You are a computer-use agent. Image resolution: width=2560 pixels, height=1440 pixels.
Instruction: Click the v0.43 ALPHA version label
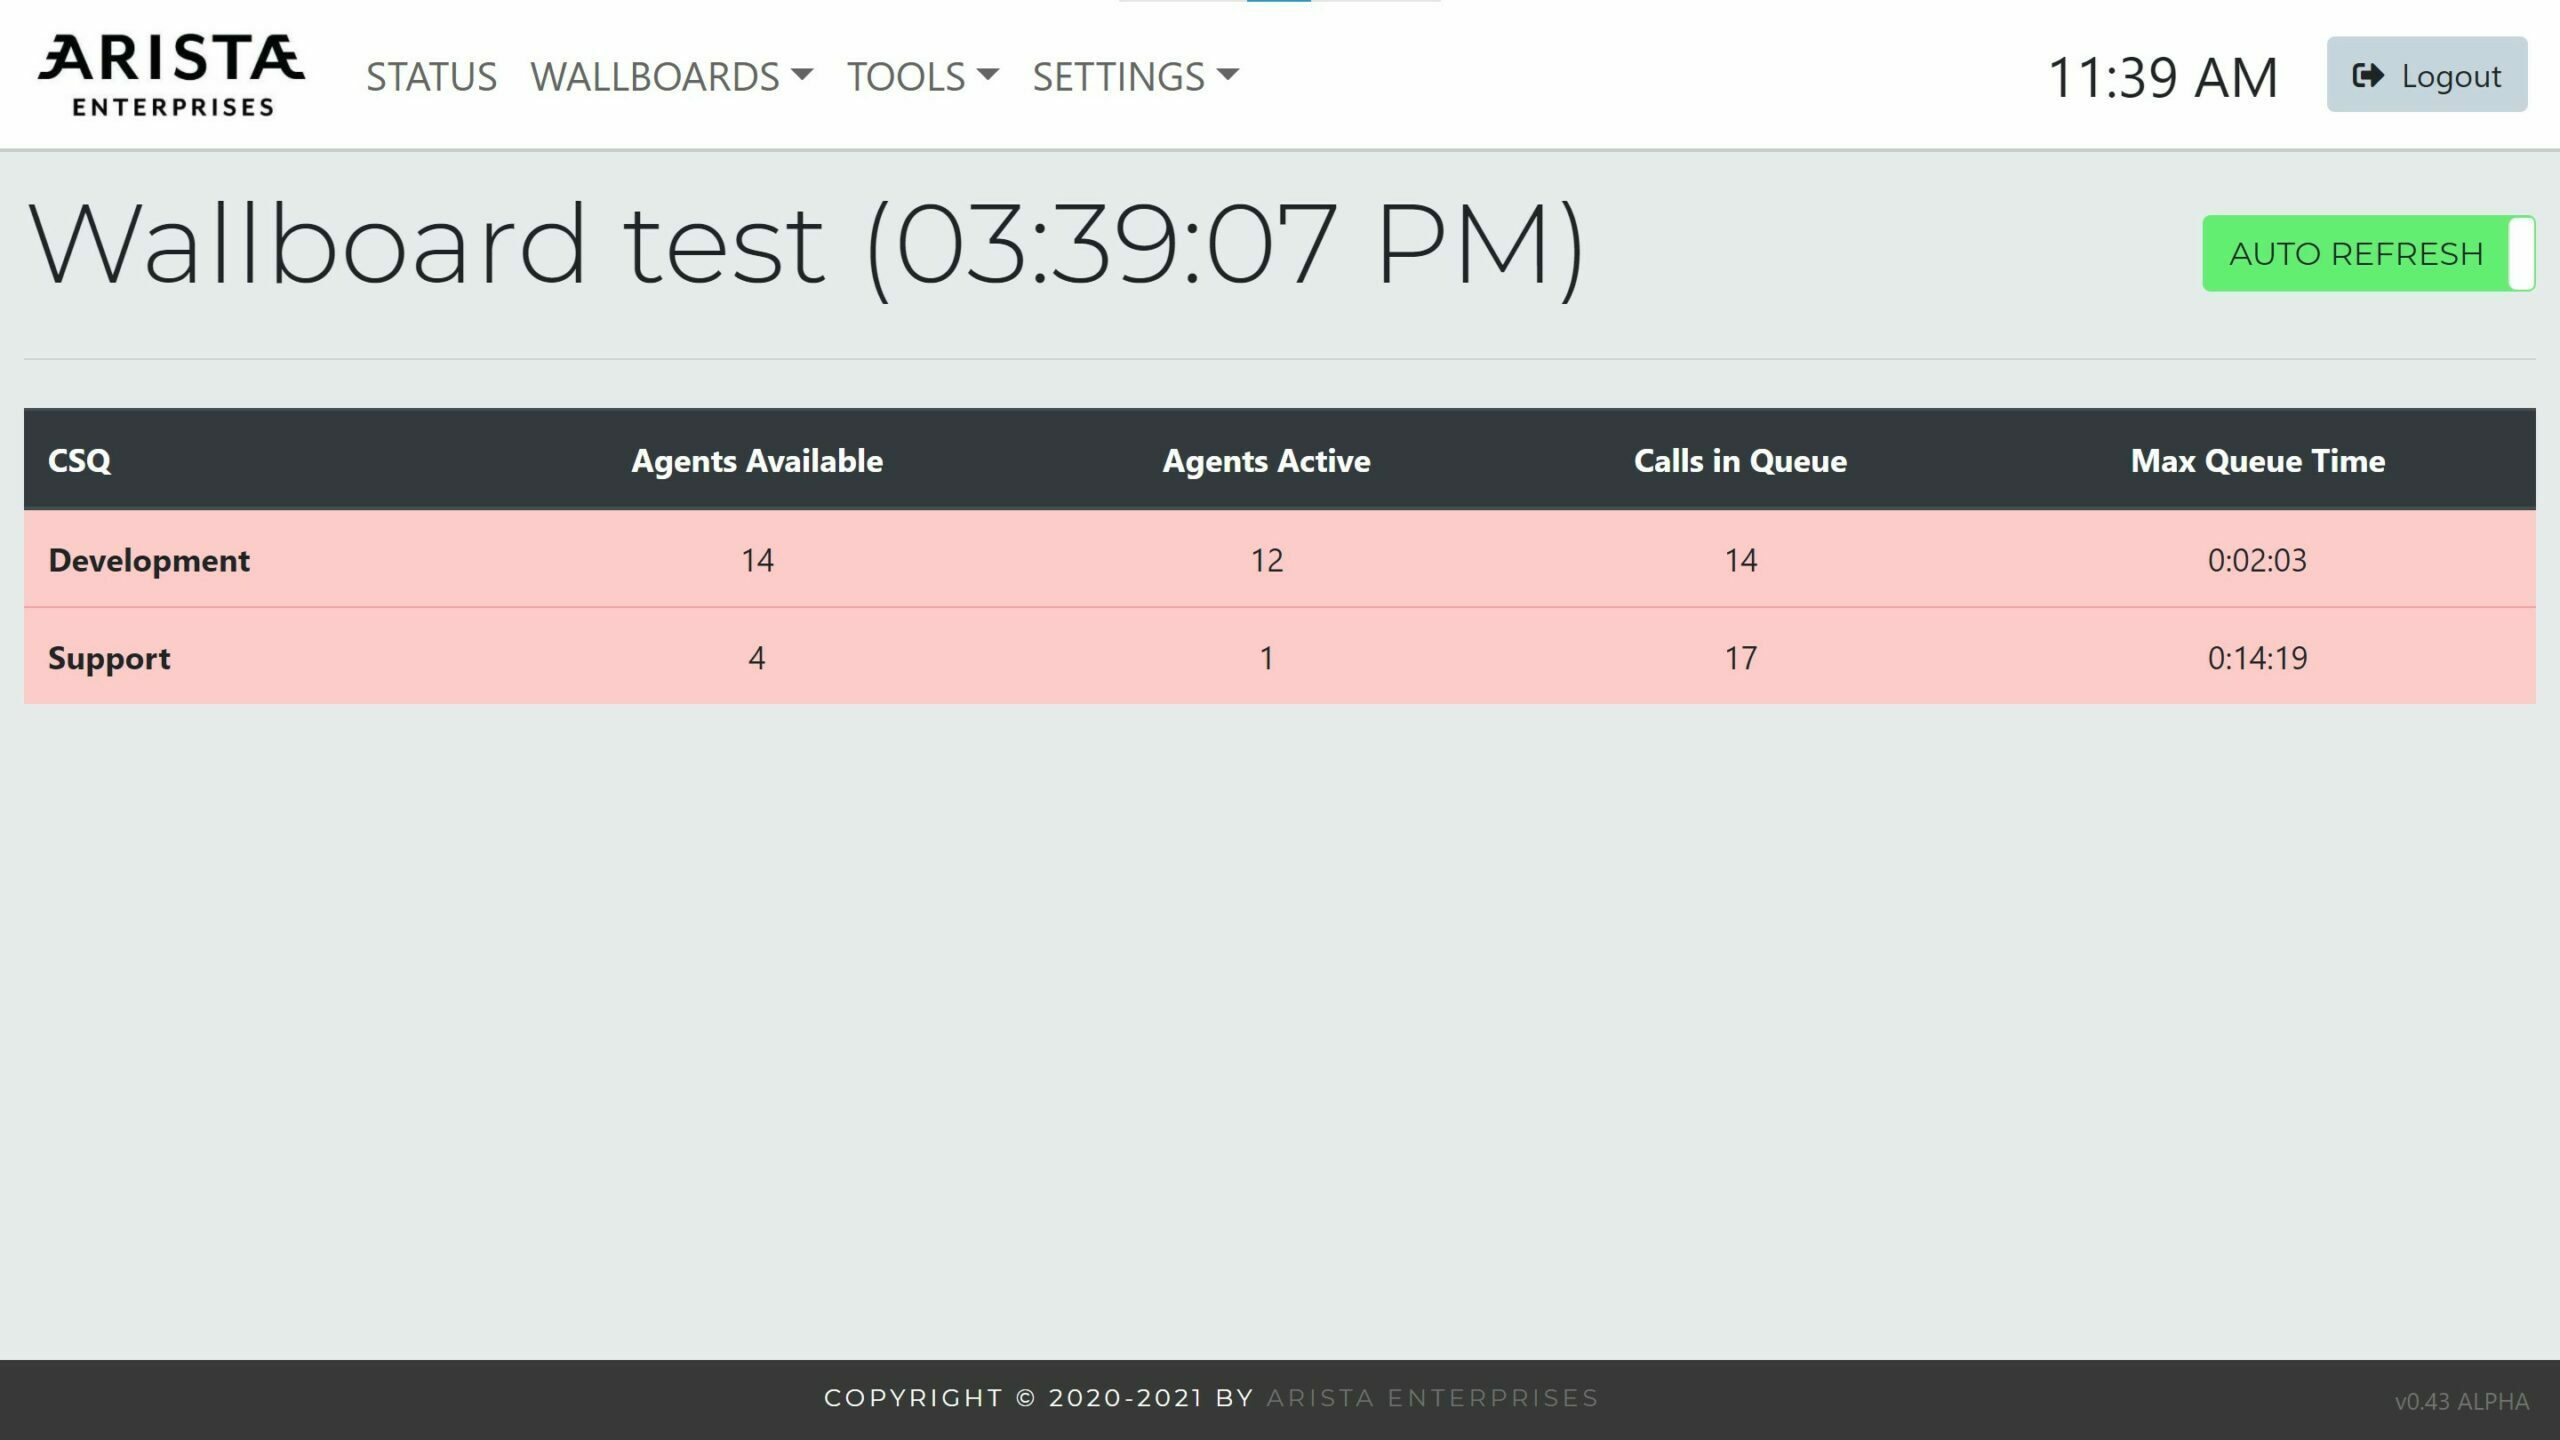click(x=2461, y=1401)
